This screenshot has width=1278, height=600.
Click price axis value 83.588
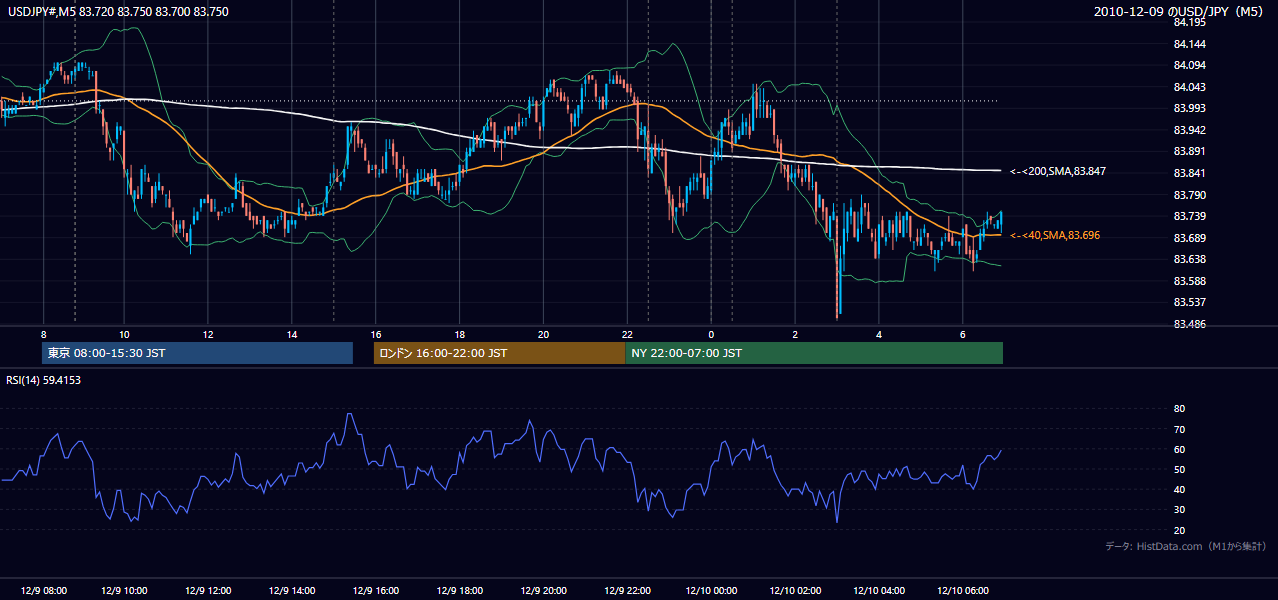pos(1190,280)
